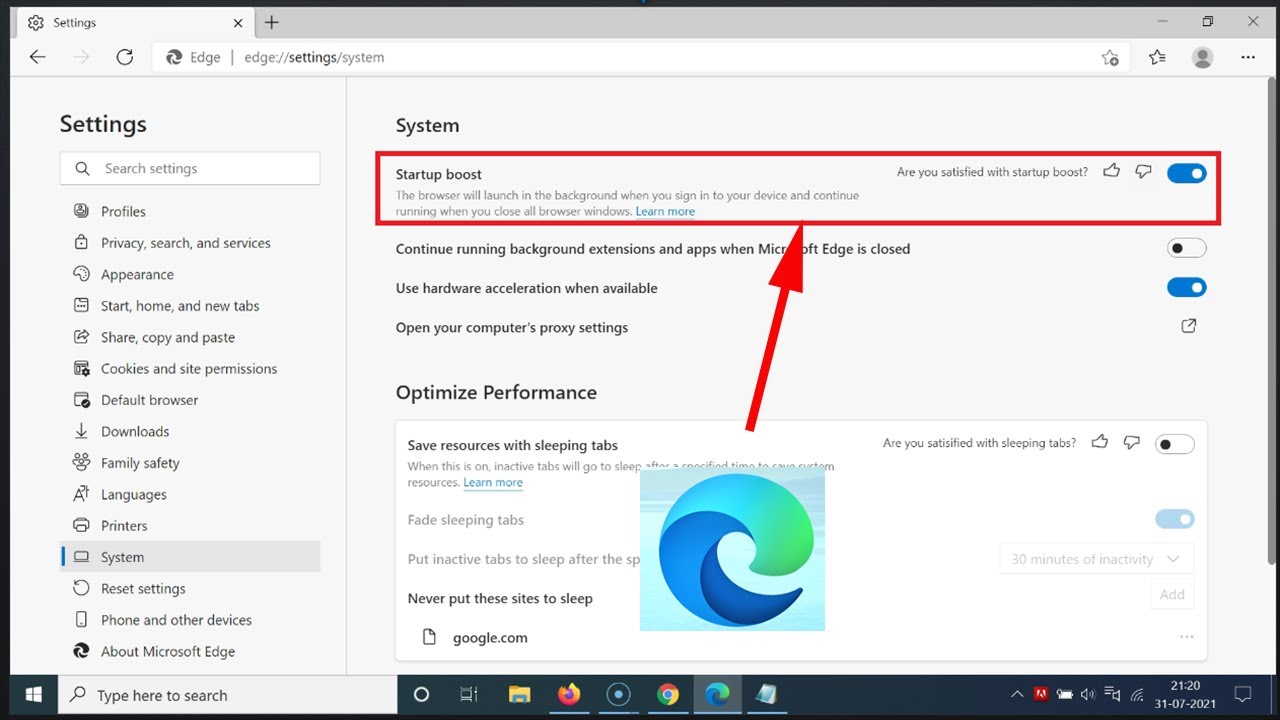
Task: Open the Favorites list icon
Action: (x=1157, y=57)
